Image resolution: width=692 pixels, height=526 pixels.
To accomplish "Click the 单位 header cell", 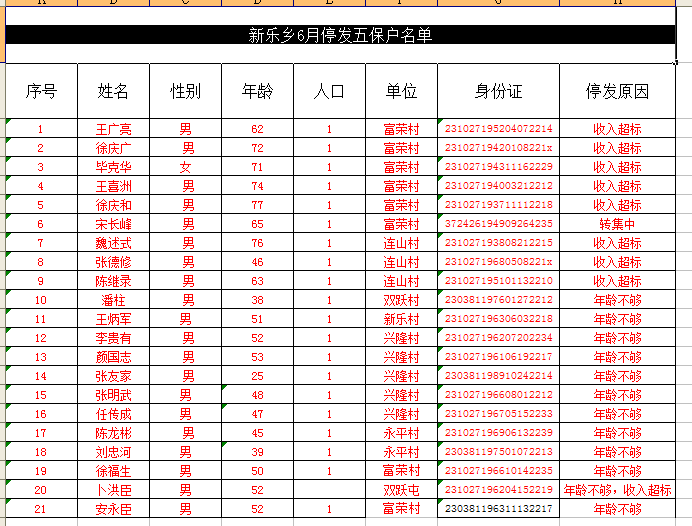I will pos(401,91).
